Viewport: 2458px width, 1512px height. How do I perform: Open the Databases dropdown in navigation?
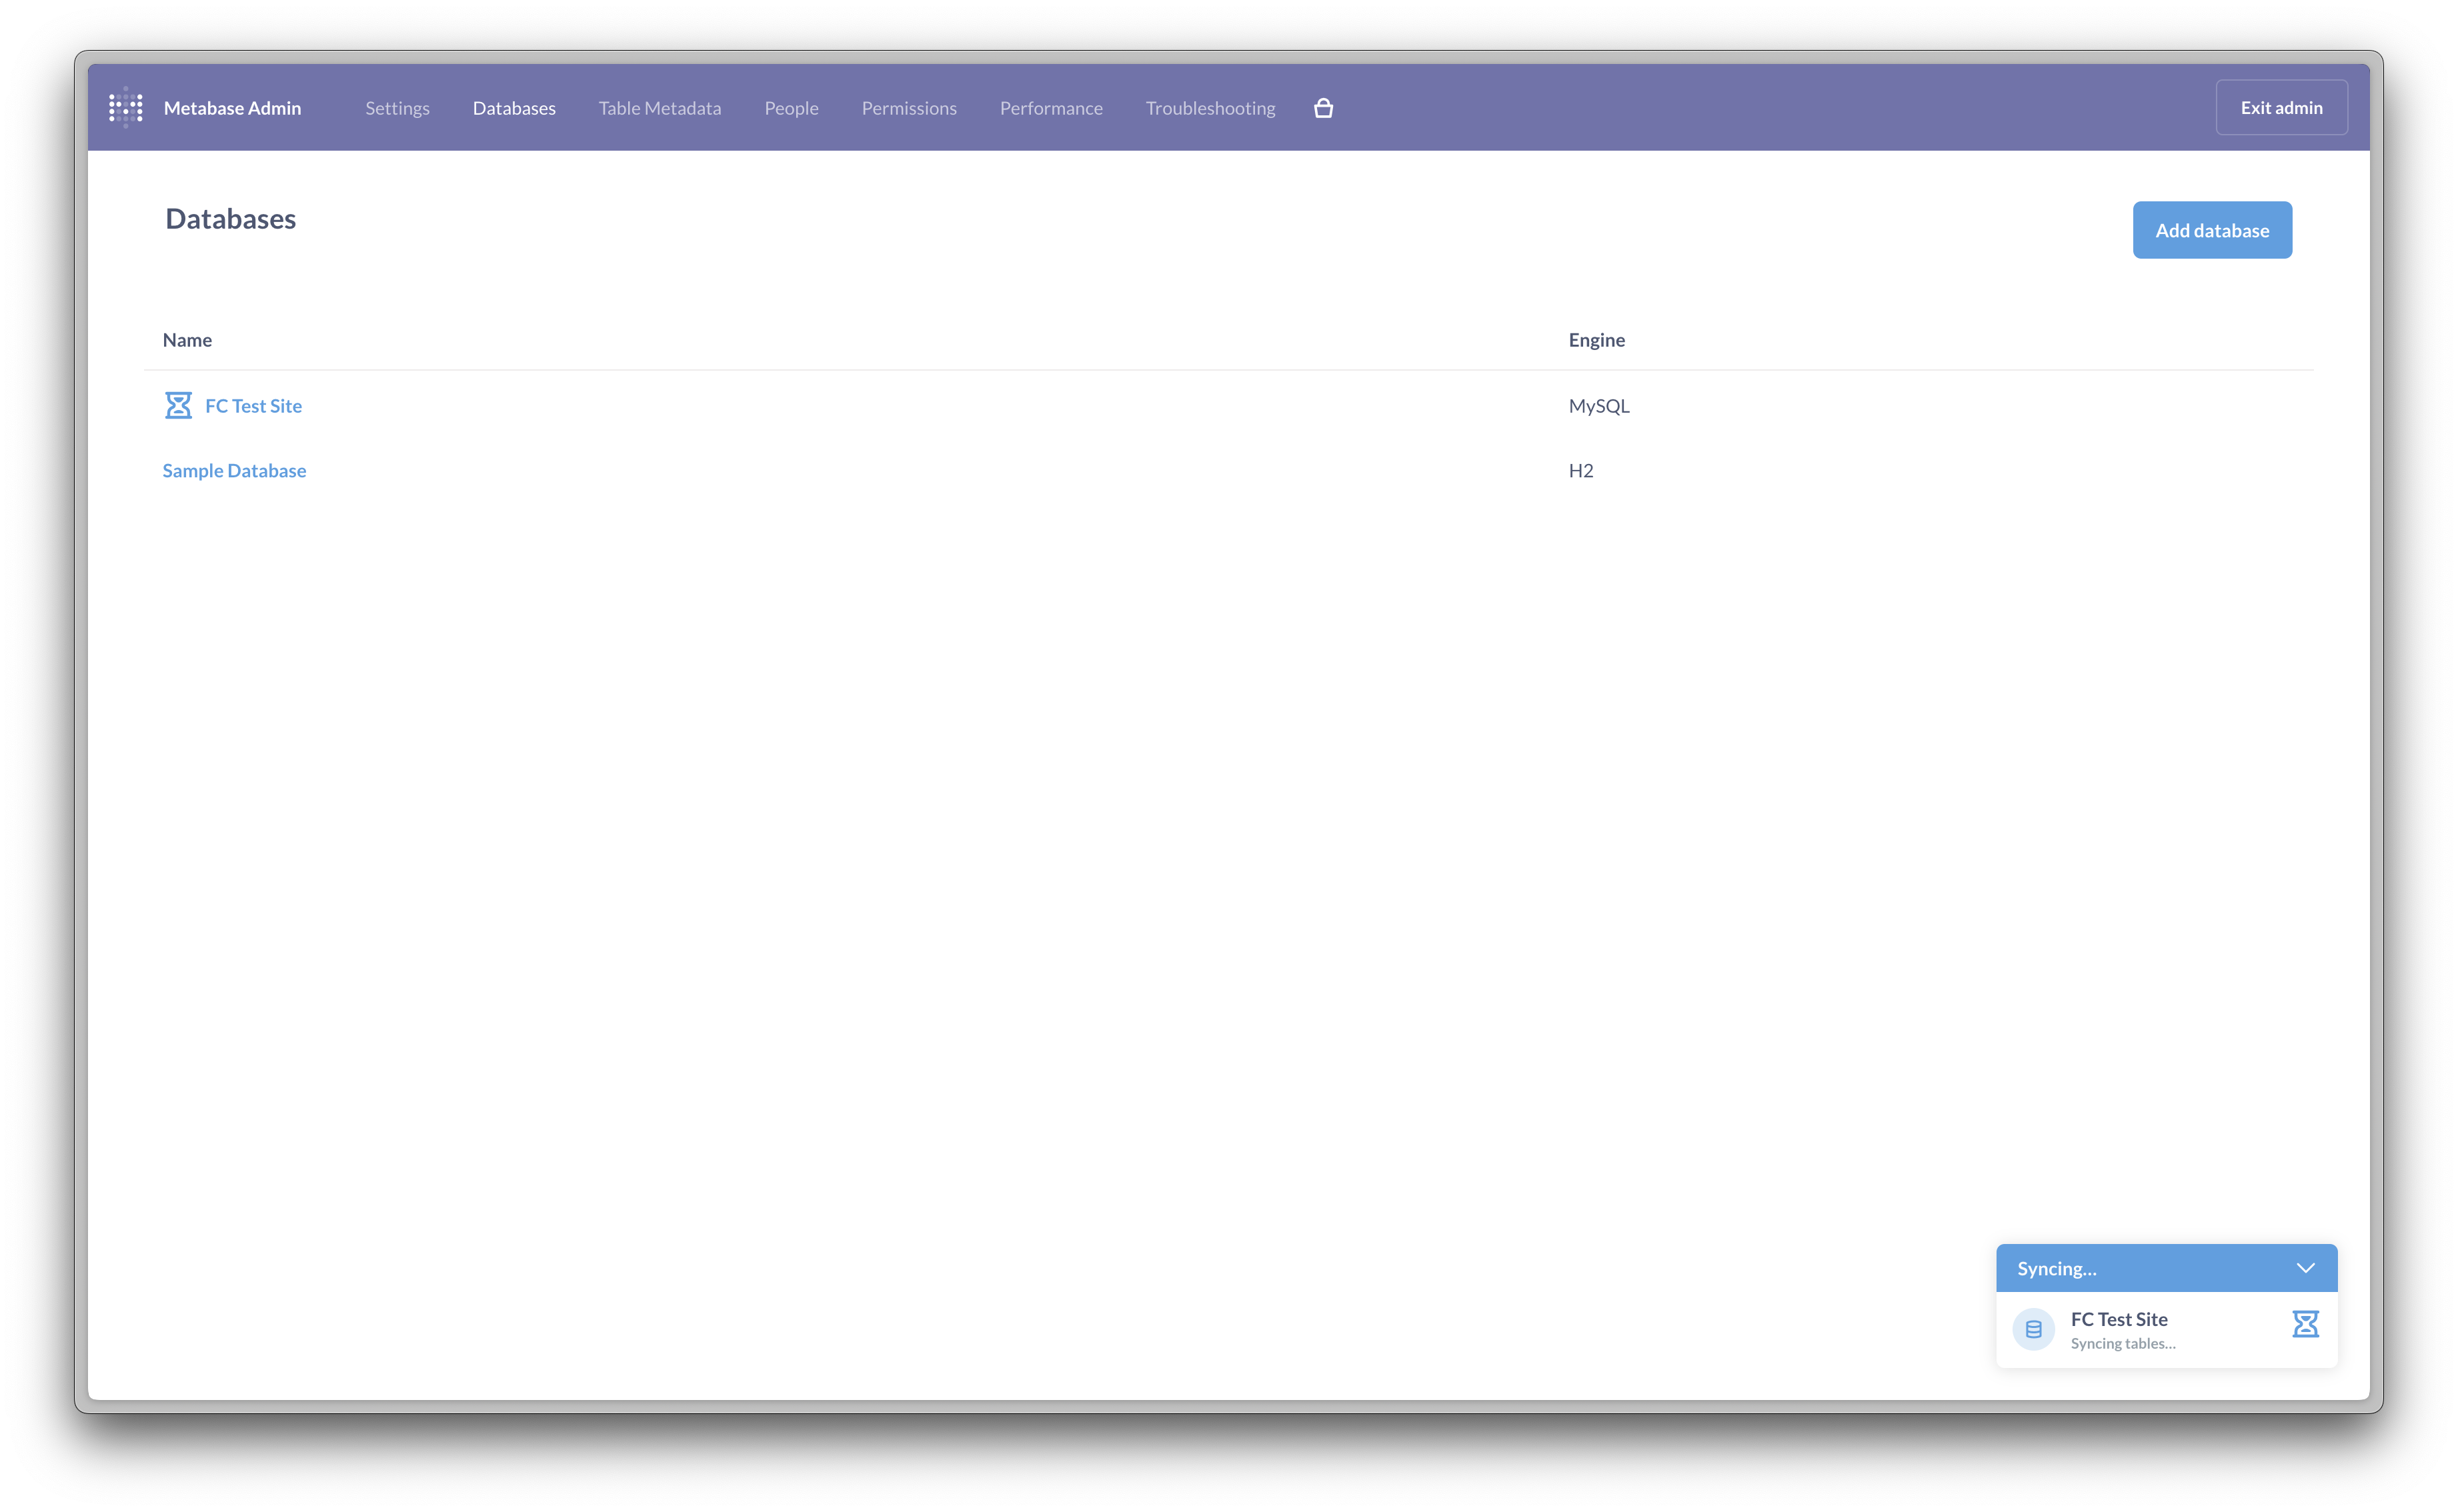pos(514,107)
